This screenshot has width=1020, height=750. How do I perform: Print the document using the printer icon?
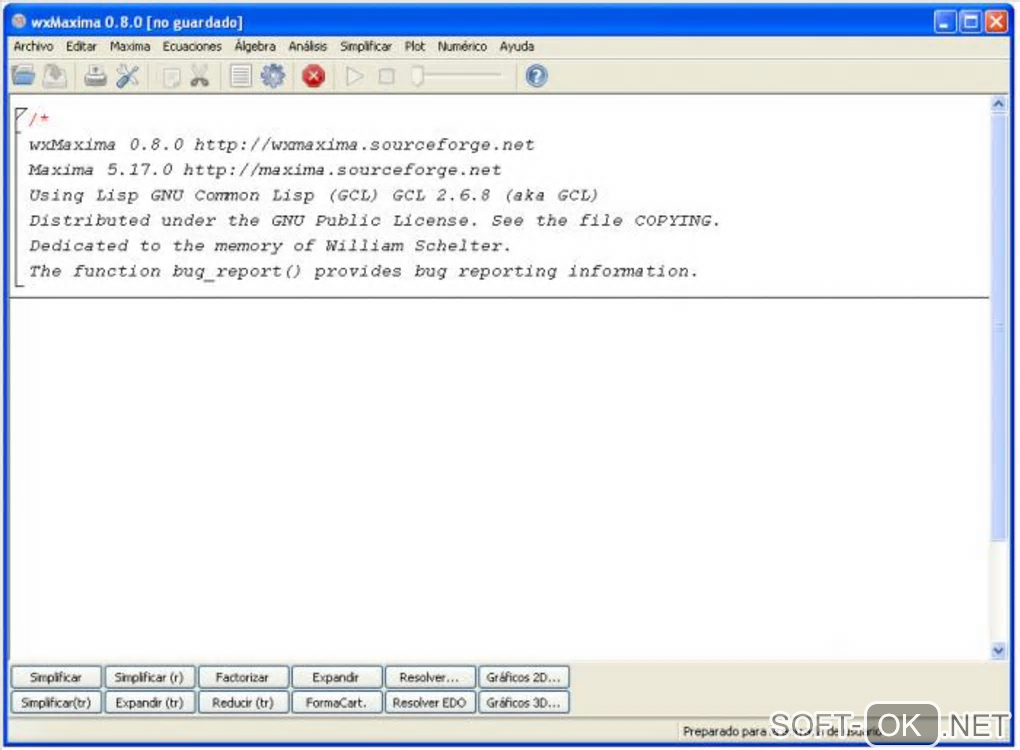(96, 76)
